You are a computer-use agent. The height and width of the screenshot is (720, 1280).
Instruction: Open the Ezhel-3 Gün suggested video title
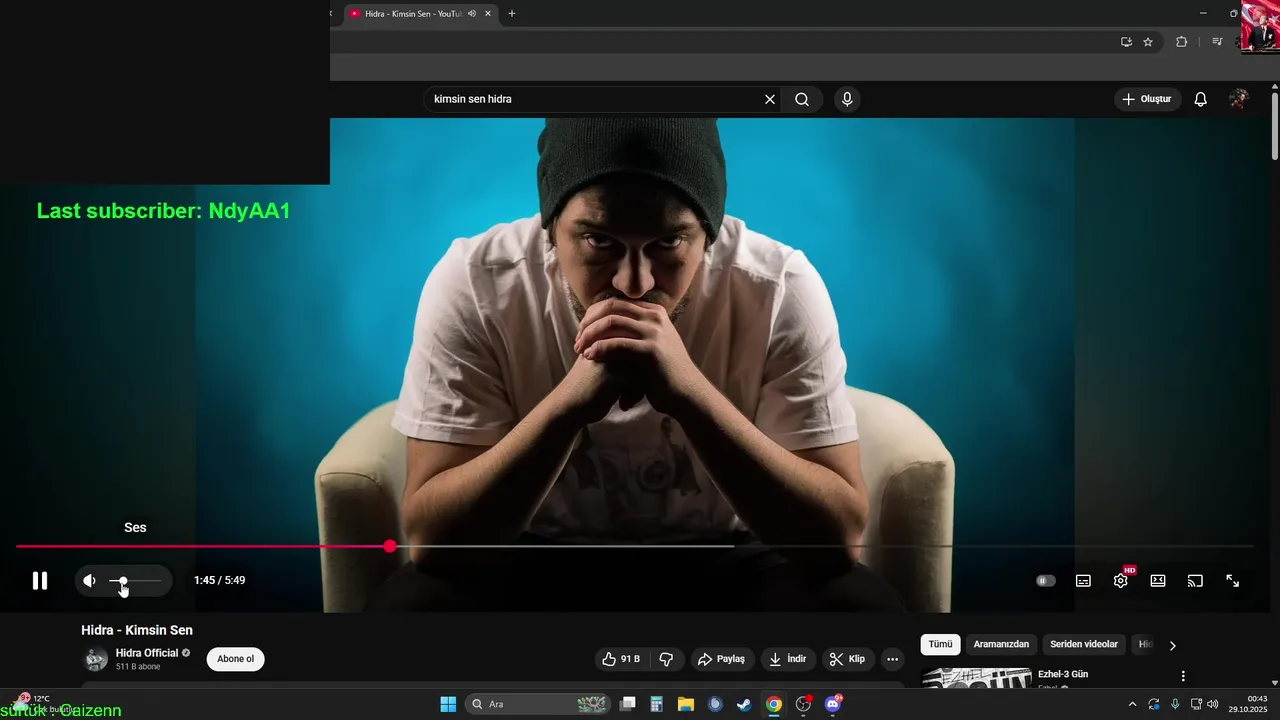point(1063,674)
